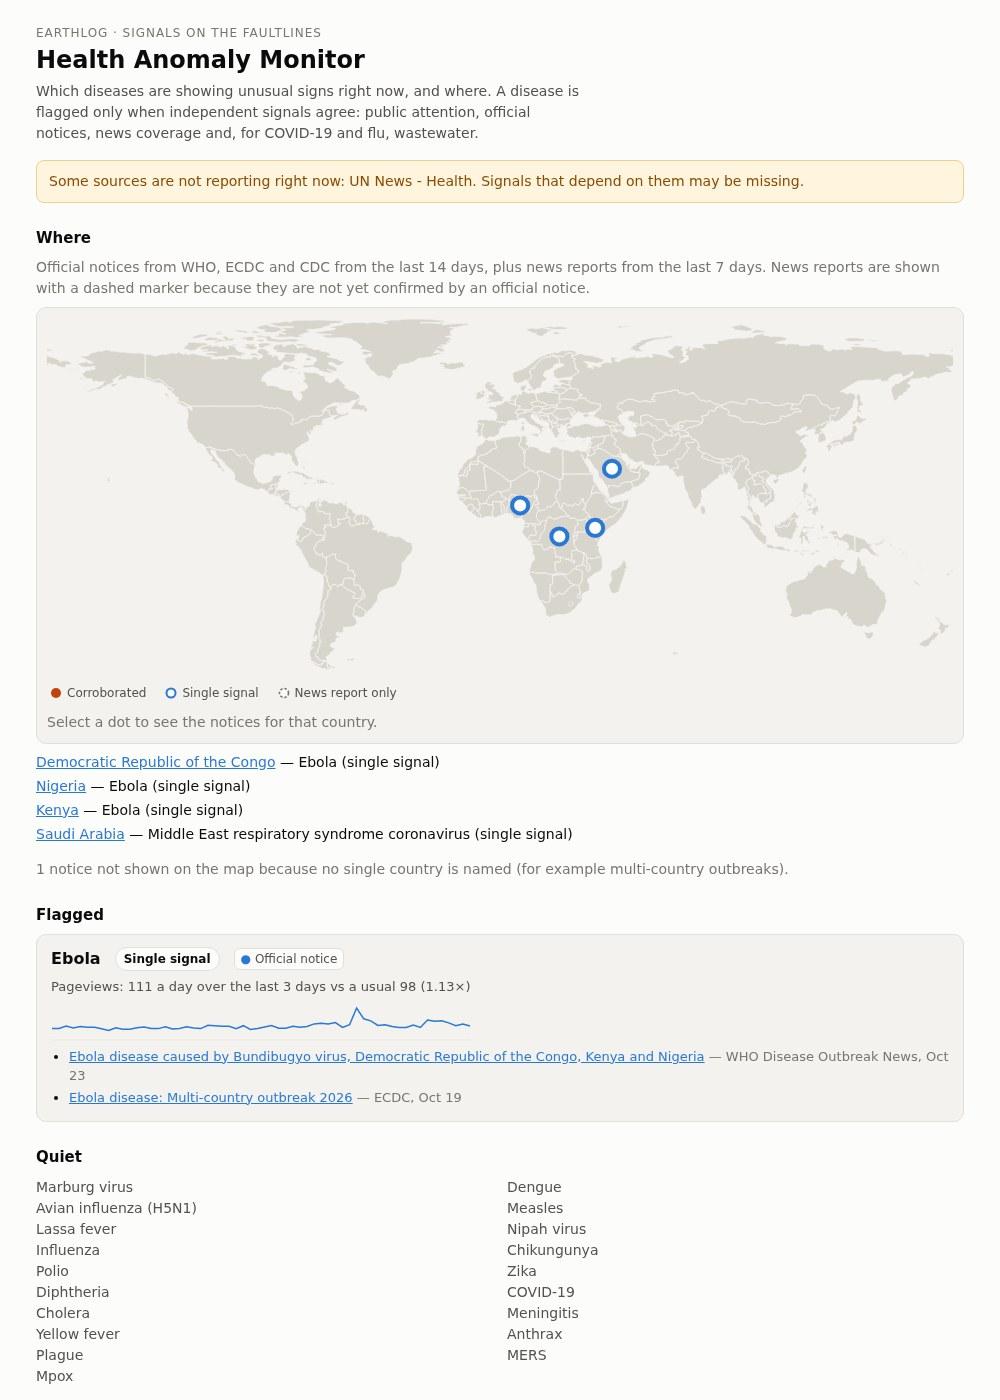Open the Saudi Arabia country link
The height and width of the screenshot is (1400, 1000).
click(x=80, y=834)
